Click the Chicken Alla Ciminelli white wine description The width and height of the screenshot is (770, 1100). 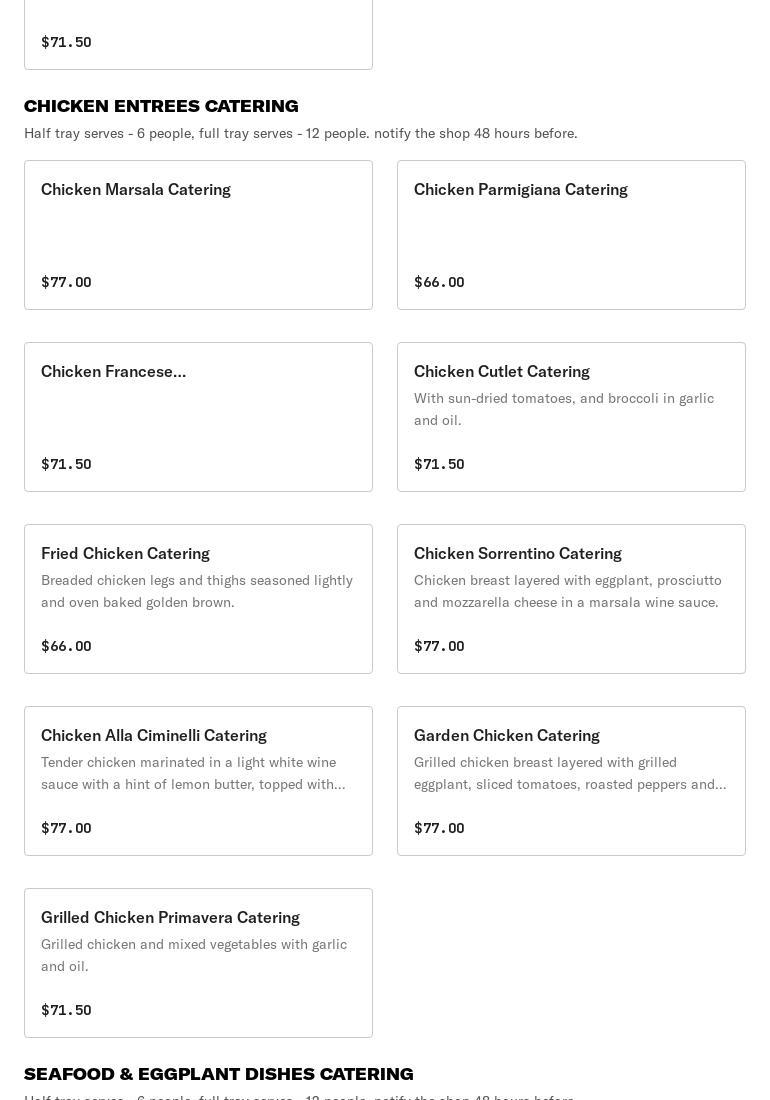(193, 773)
